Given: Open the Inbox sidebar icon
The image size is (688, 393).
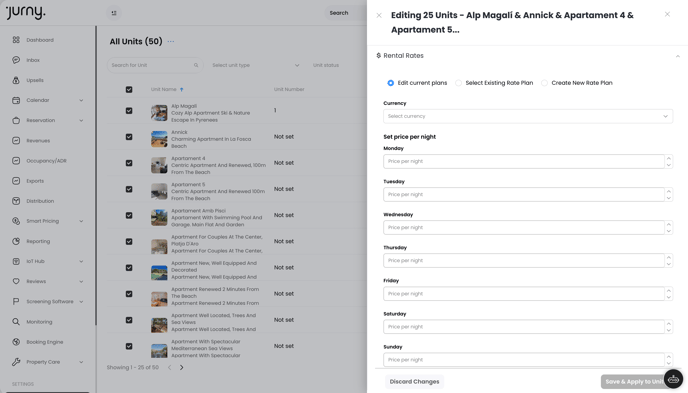Looking at the screenshot, I should point(16,60).
